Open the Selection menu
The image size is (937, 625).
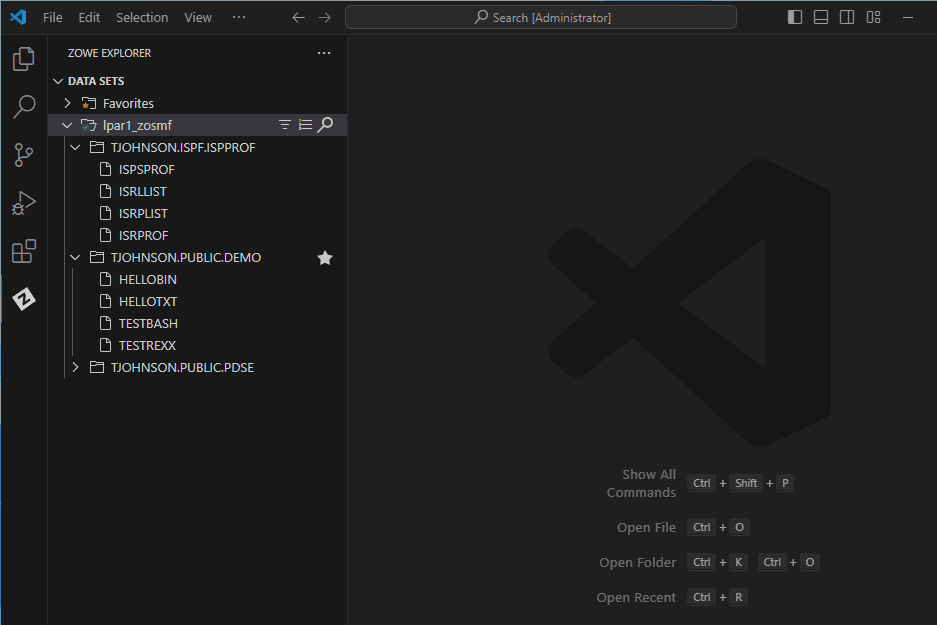[142, 17]
